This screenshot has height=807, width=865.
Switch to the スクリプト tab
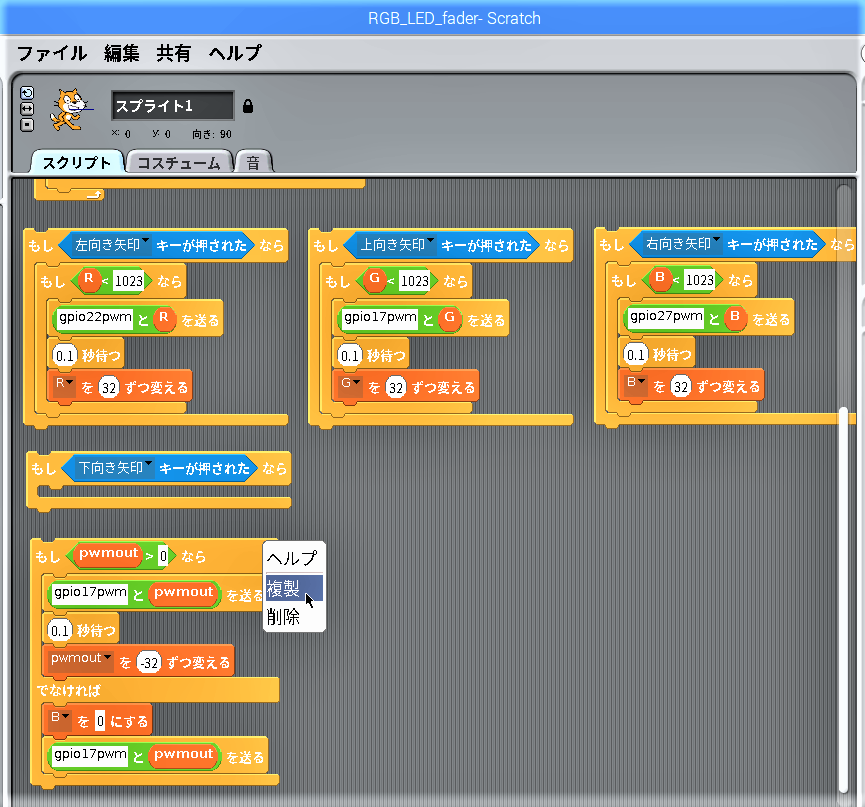pos(77,162)
